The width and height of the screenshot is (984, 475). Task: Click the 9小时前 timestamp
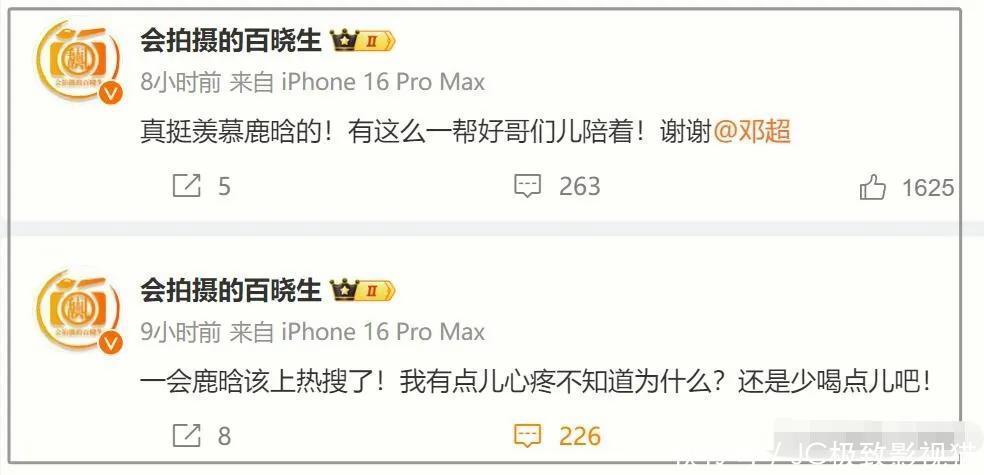181,331
